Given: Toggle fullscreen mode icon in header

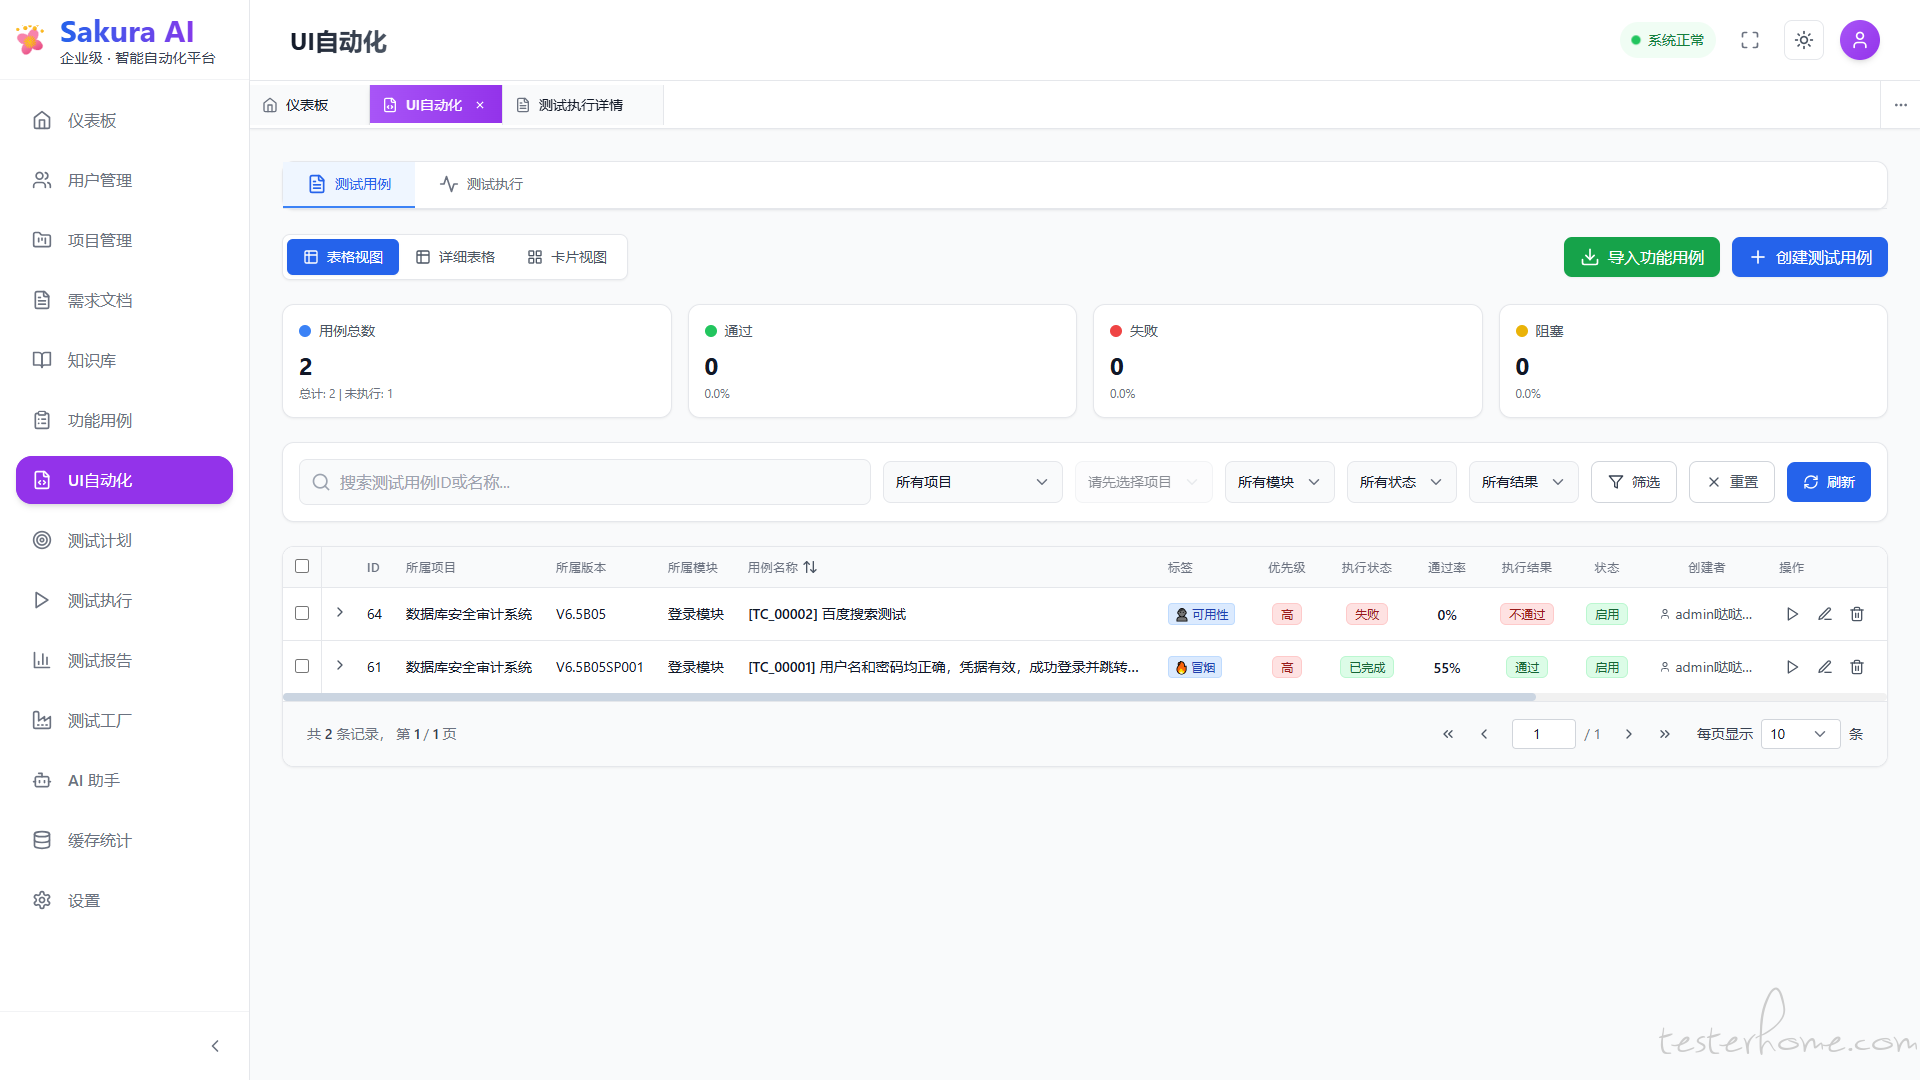Looking at the screenshot, I should (x=1750, y=40).
